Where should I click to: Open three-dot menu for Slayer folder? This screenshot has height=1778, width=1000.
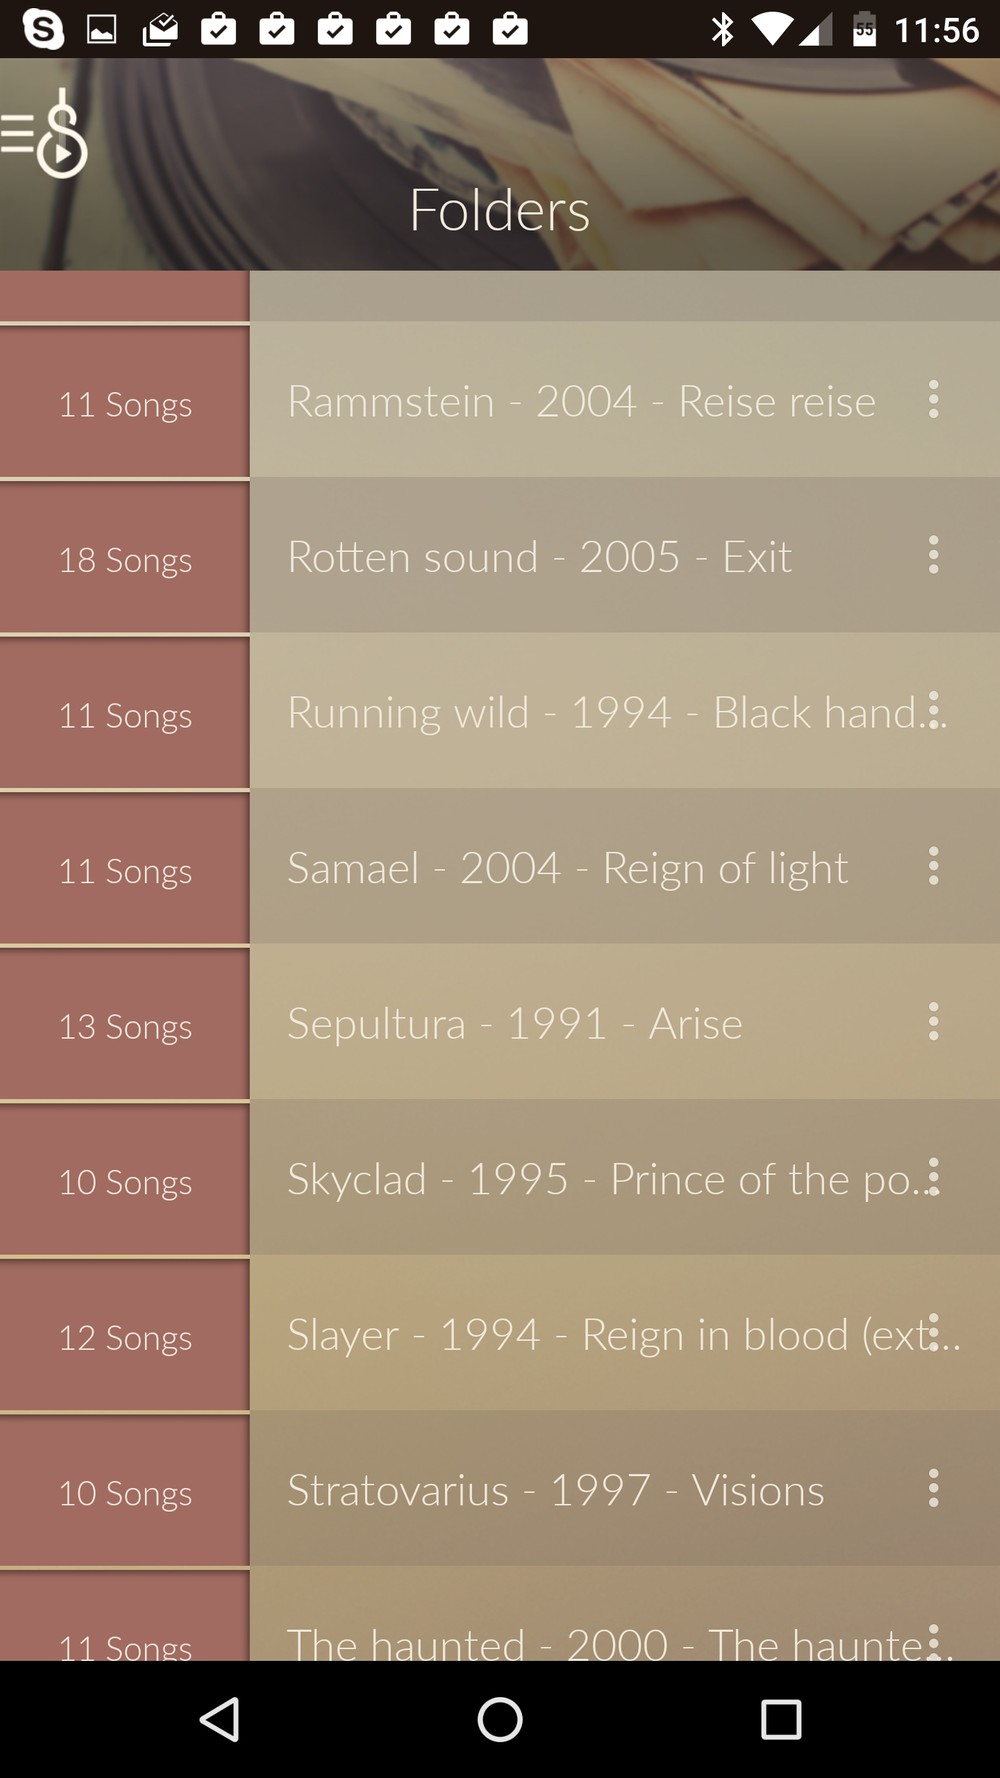[x=934, y=1333]
